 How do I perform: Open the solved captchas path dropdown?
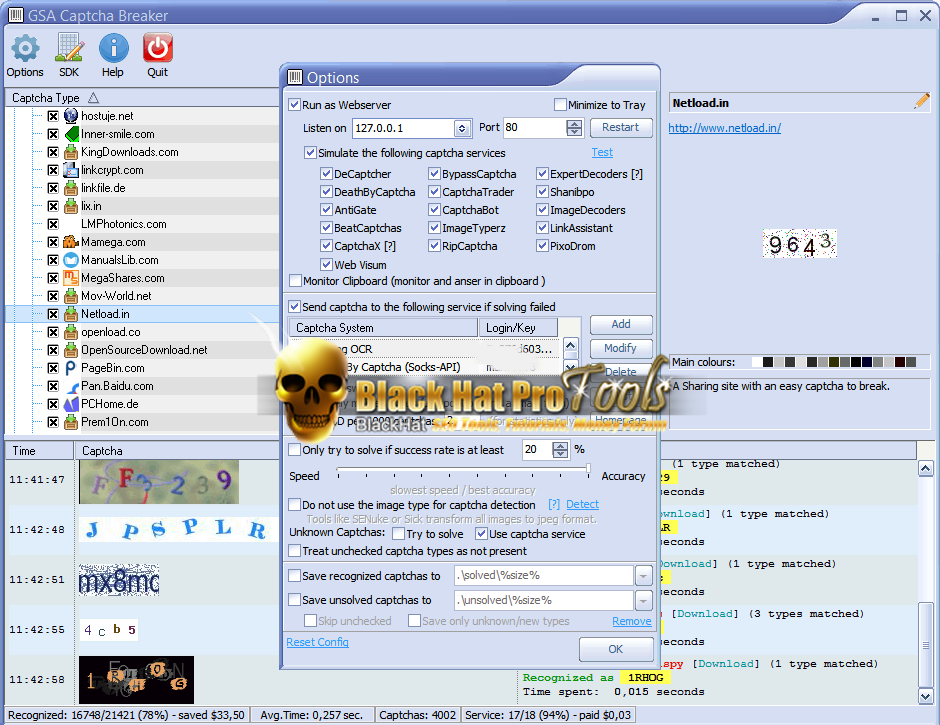[643, 576]
